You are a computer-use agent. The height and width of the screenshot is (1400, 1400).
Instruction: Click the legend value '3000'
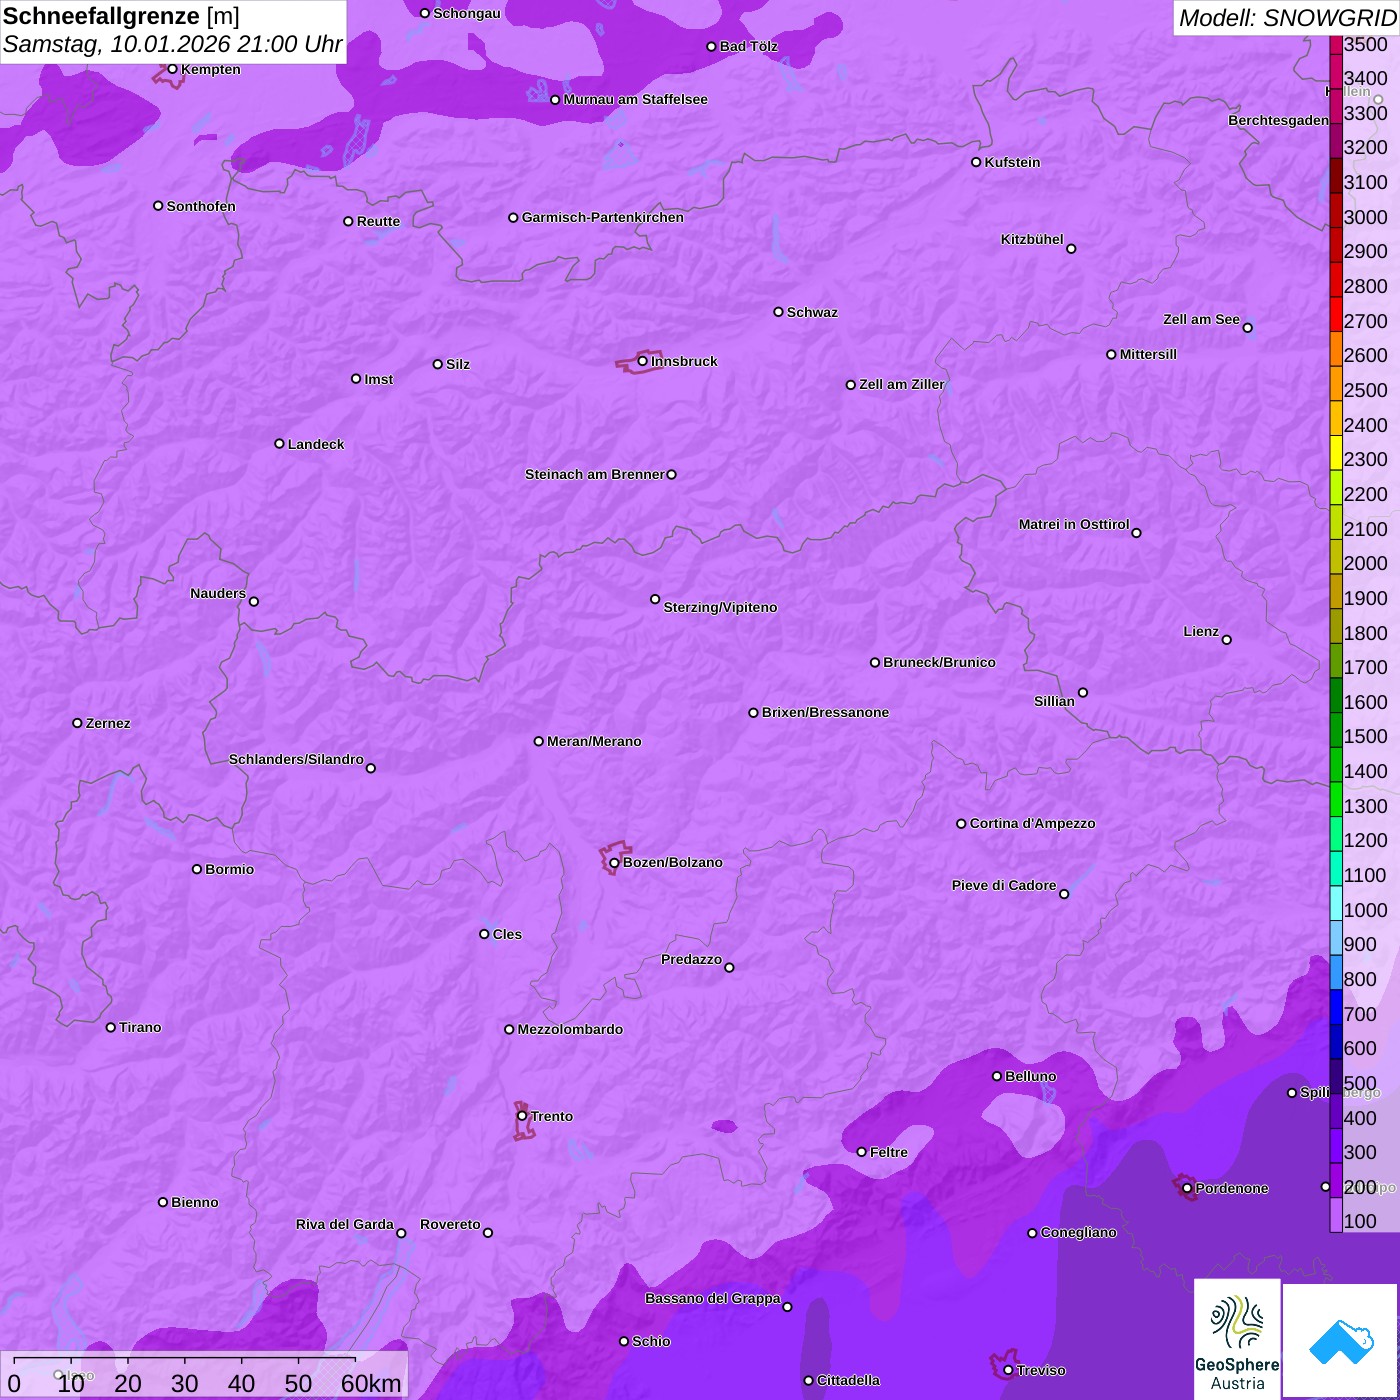(x=1366, y=217)
